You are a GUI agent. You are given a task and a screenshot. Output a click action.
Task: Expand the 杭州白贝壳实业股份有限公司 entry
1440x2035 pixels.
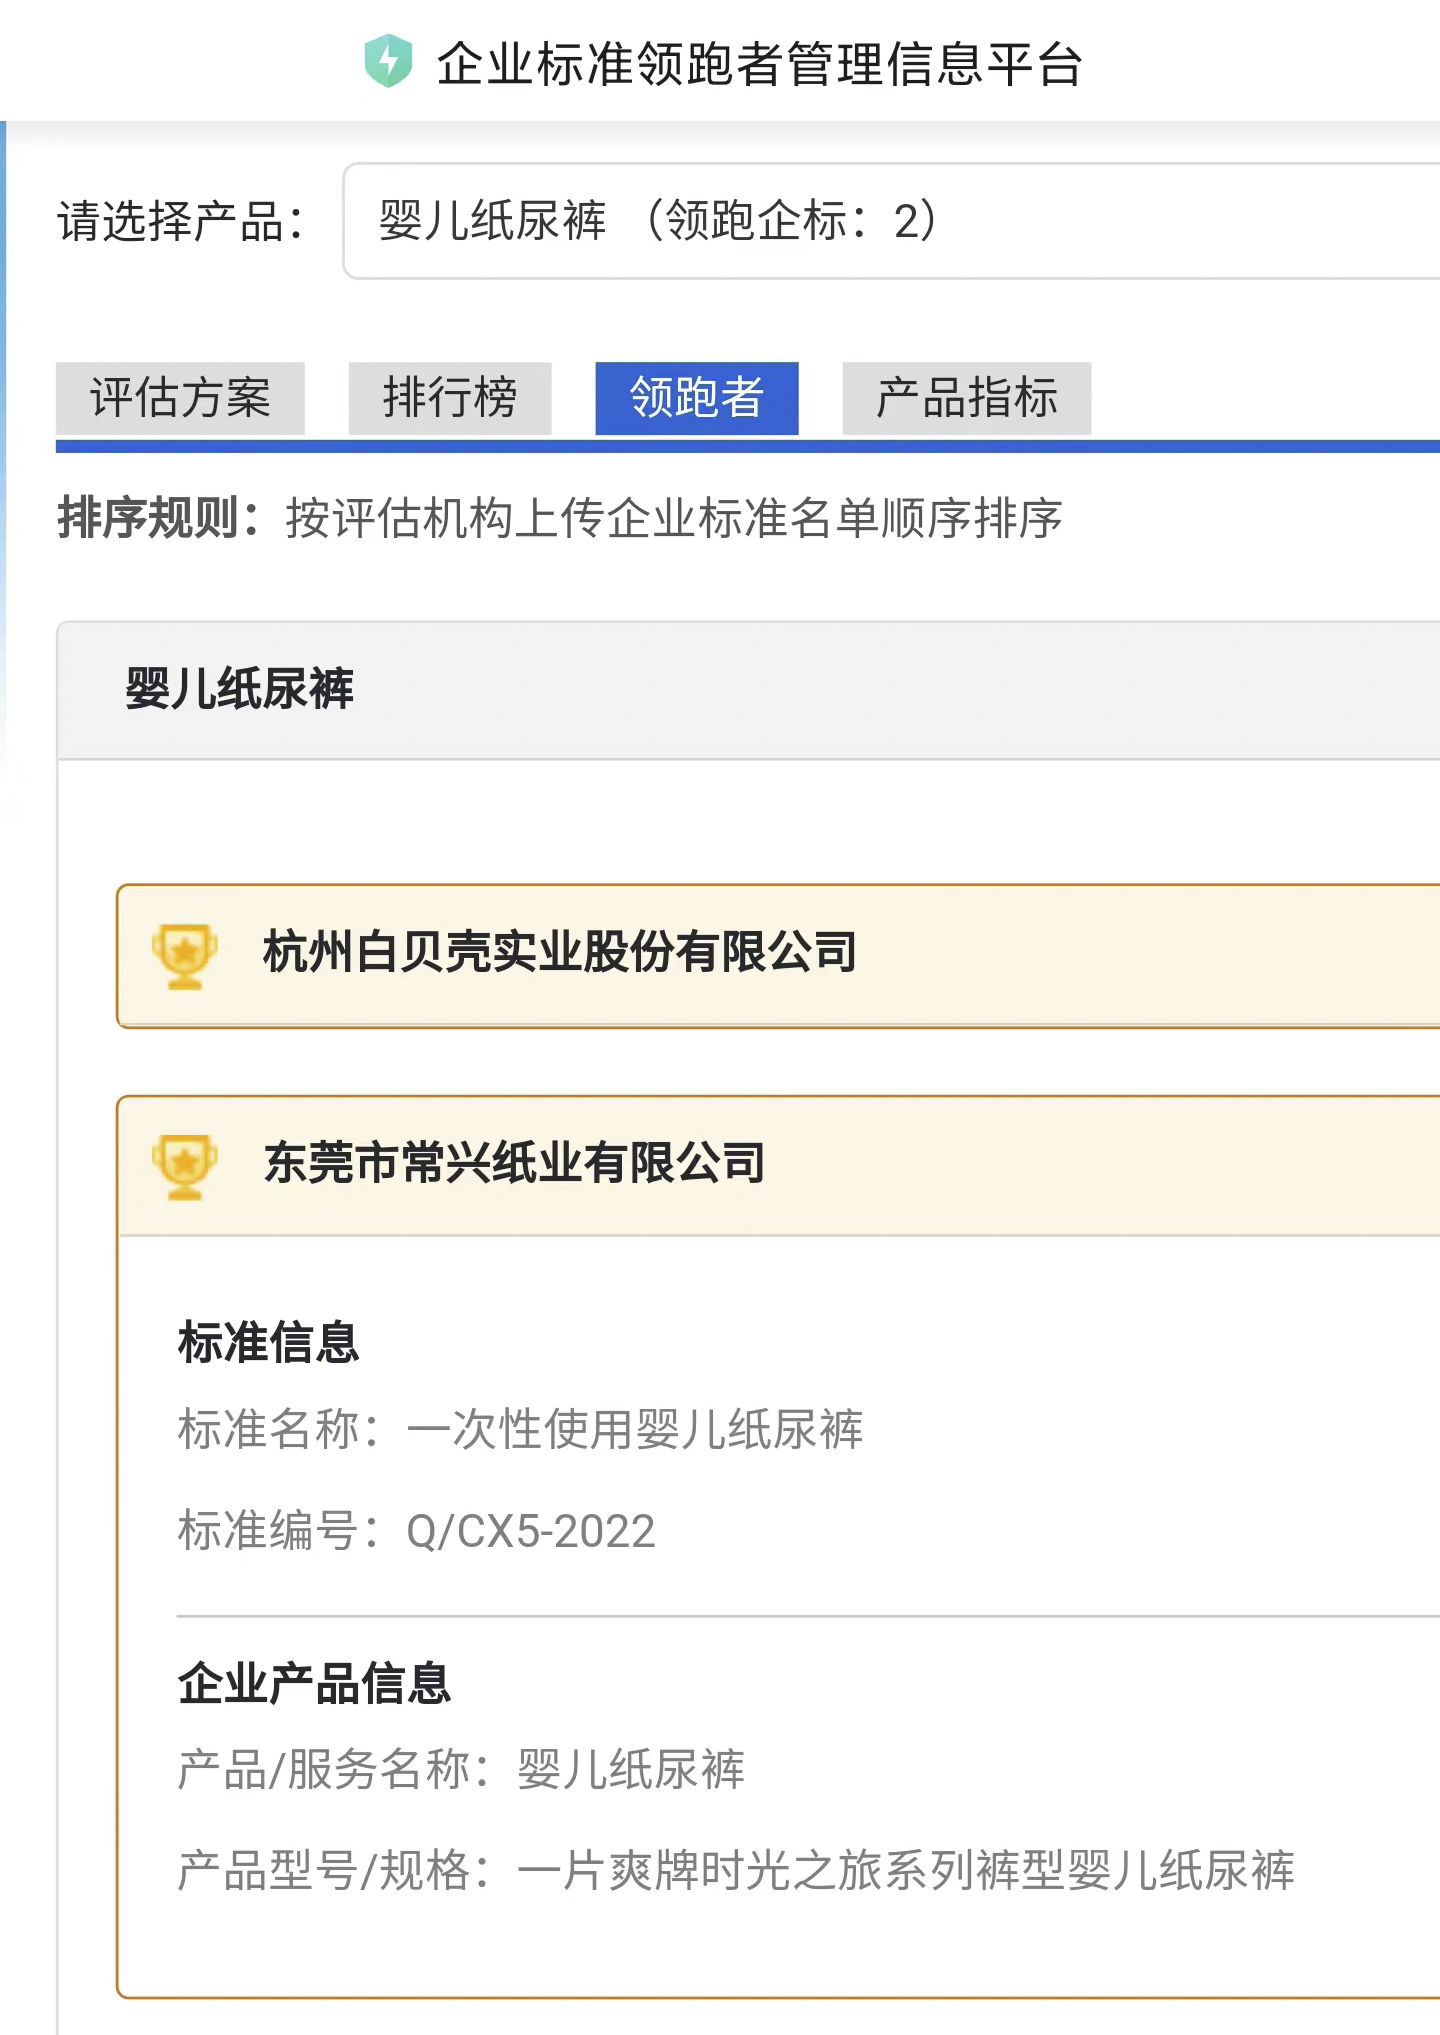pos(779,955)
